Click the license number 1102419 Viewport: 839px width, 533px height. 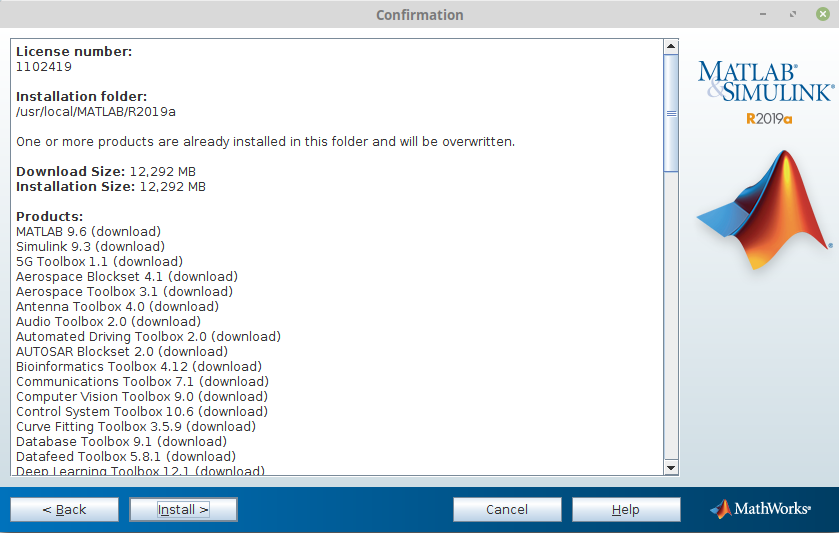click(x=44, y=67)
